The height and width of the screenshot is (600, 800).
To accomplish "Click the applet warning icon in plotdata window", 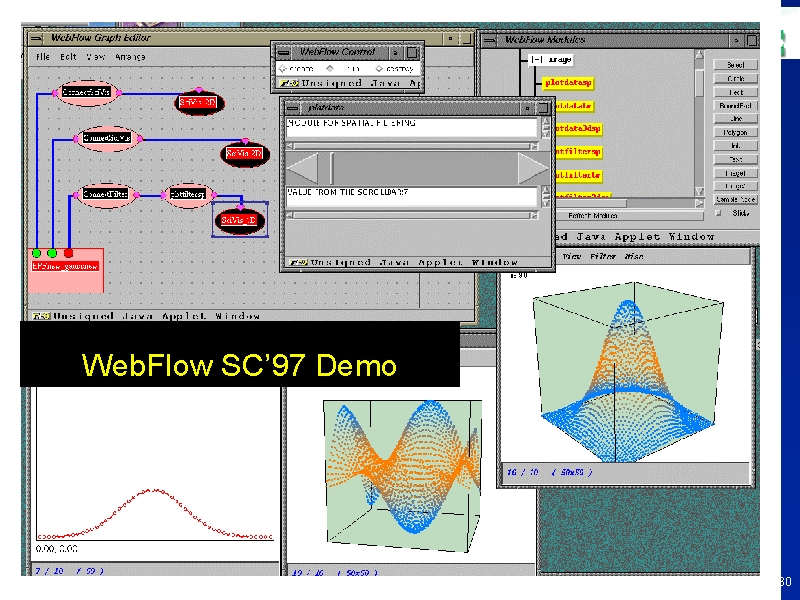I will (x=298, y=262).
